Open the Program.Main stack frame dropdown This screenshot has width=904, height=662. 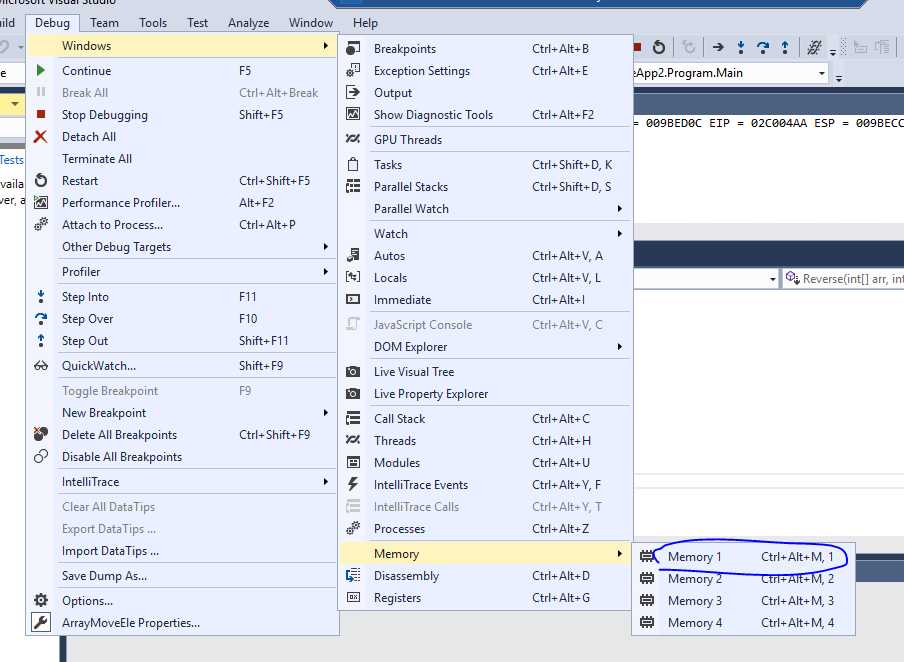coord(822,73)
